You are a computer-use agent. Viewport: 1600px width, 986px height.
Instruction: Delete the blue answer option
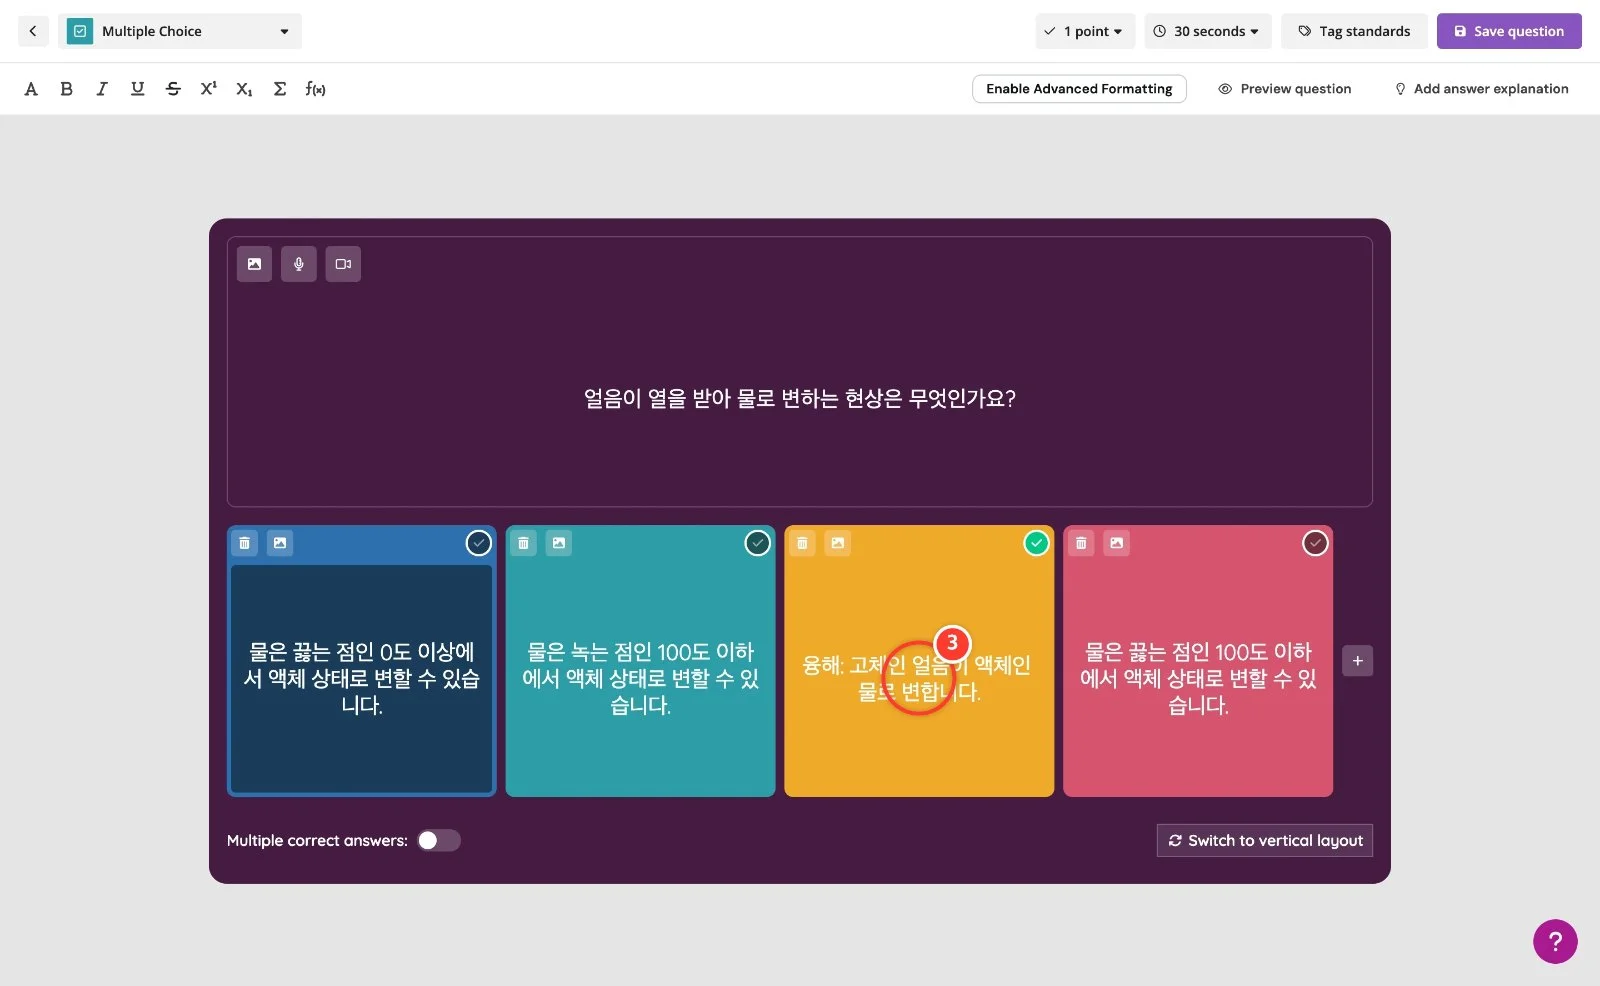244,543
